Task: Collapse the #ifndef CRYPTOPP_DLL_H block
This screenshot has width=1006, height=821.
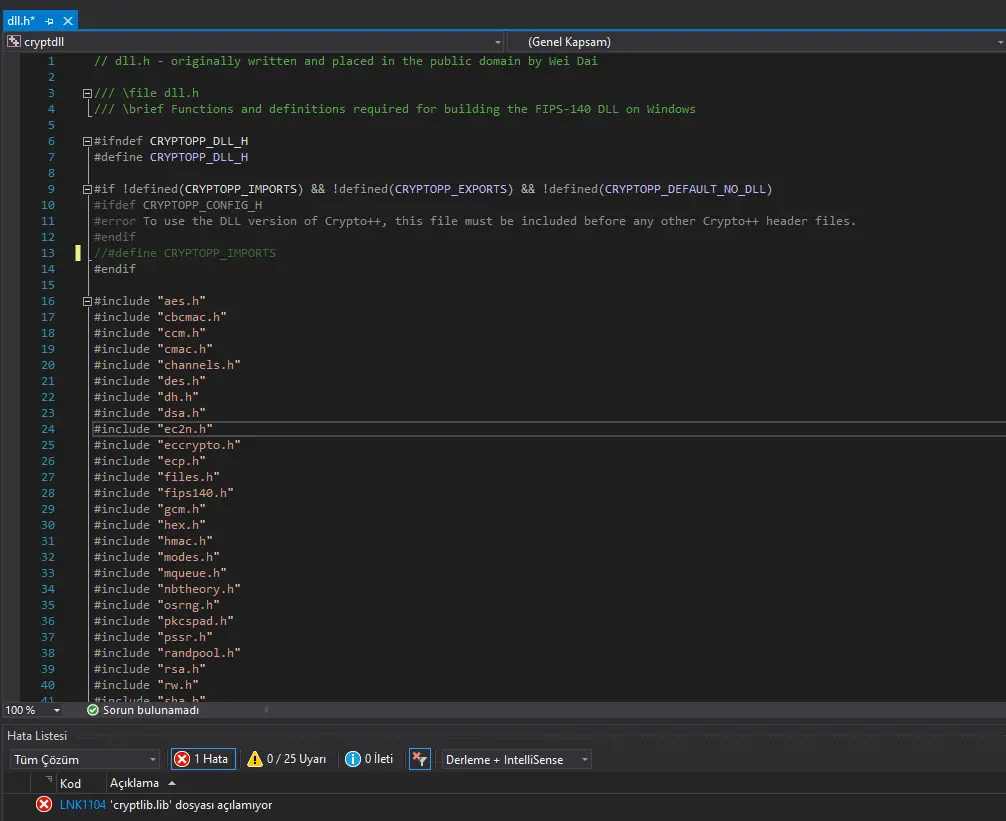Action: (87, 141)
